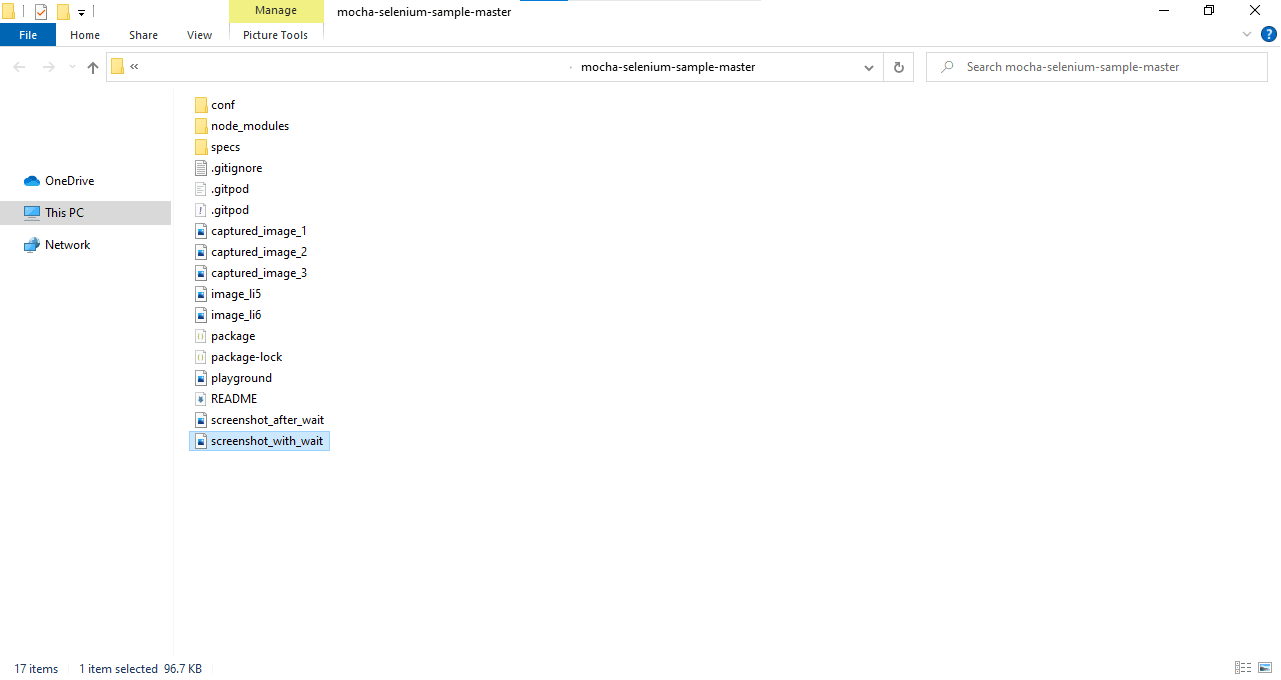Open the Picture Tools Manage tab
1281x680 pixels.
[276, 10]
